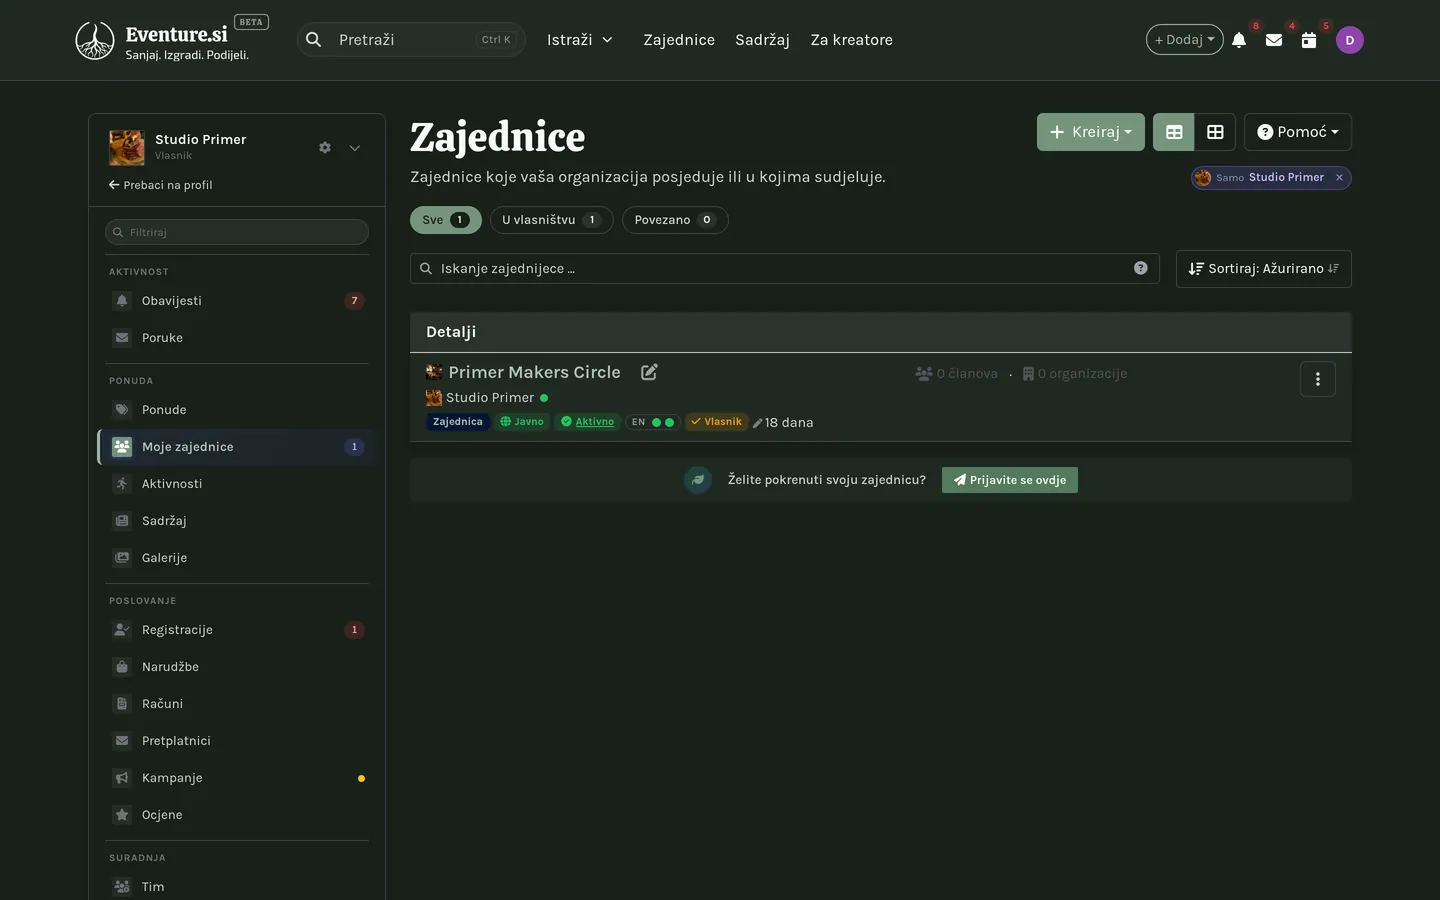Viewport: 1440px width, 900px height.
Task: Open the Istraži menu in navbar
Action: click(580, 40)
